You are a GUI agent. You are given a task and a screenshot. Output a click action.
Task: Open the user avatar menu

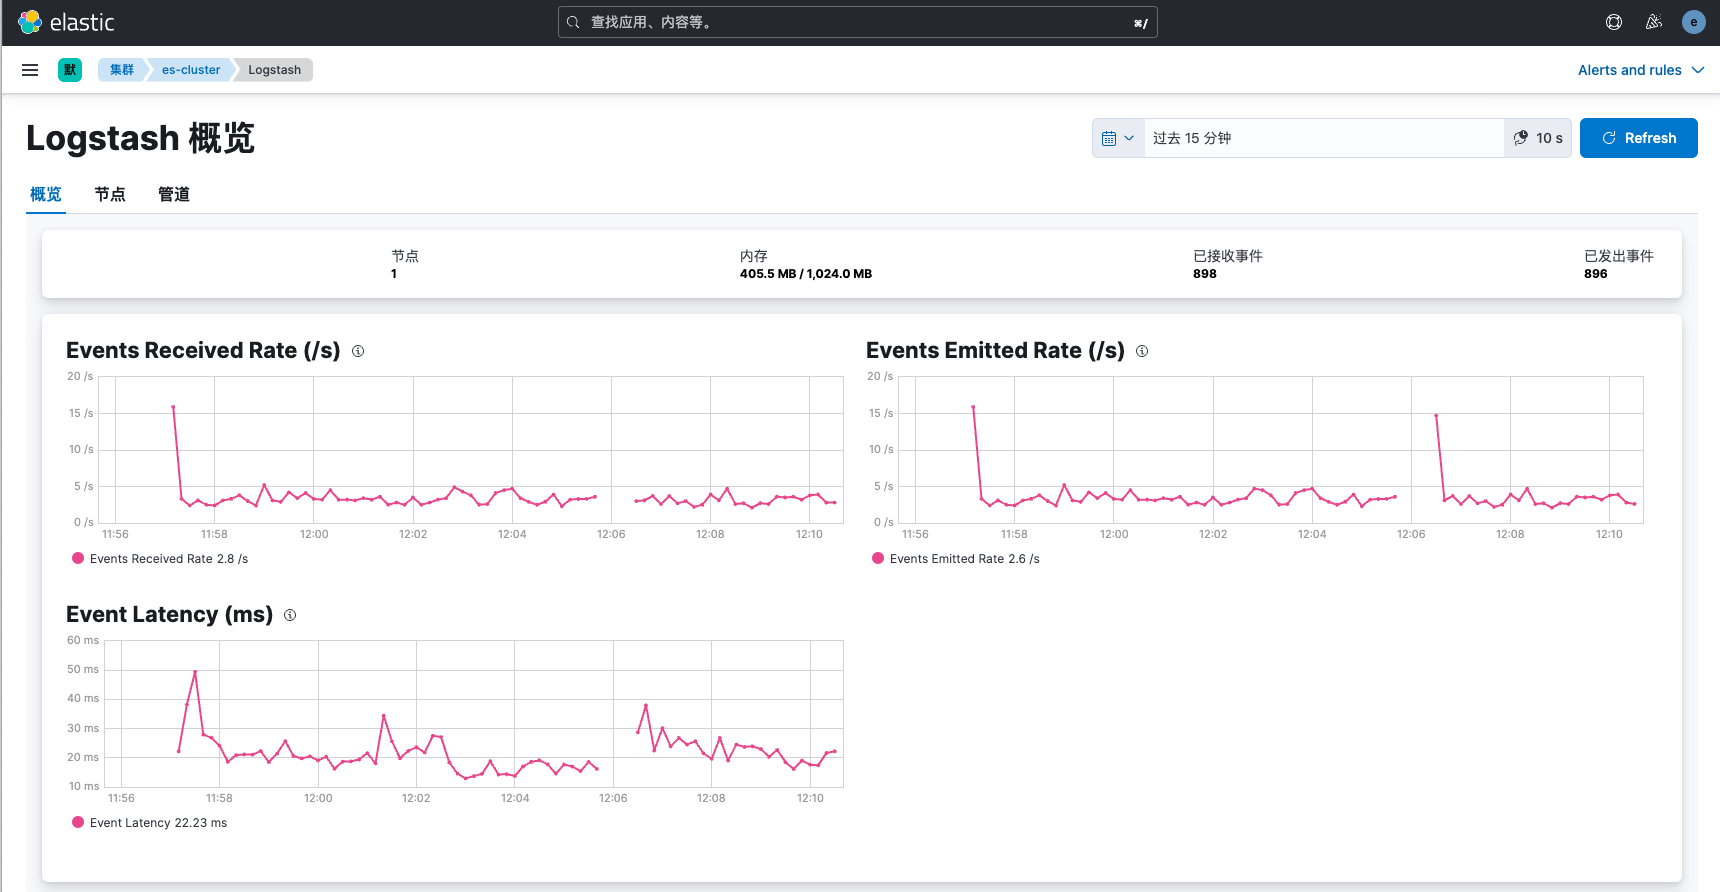tap(1694, 22)
